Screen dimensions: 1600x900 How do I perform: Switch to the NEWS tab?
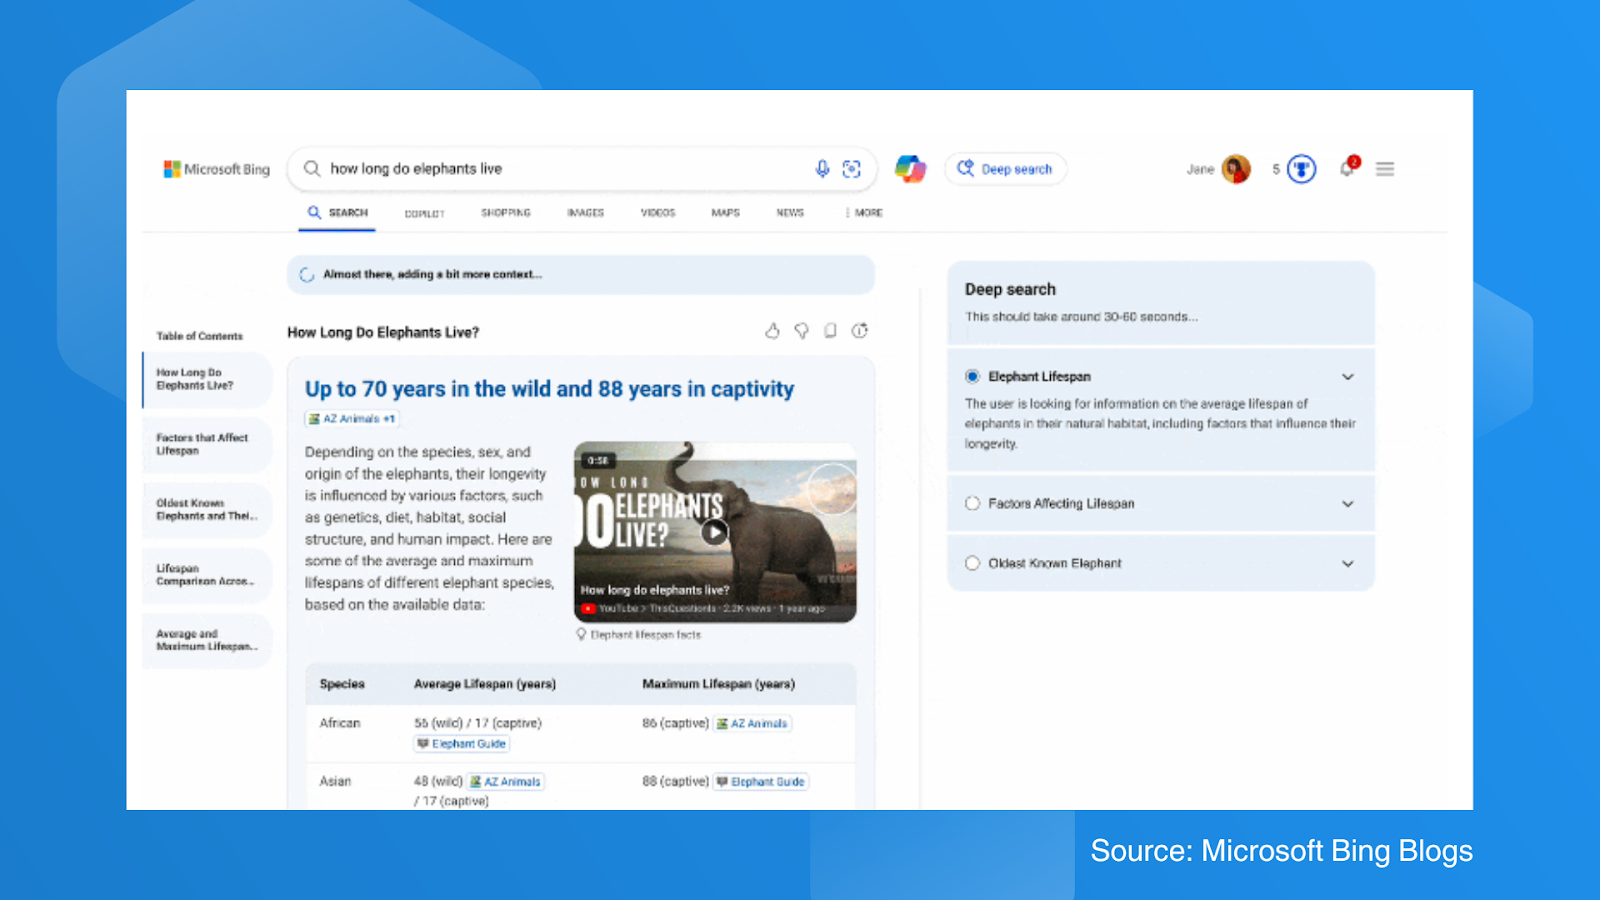click(790, 213)
